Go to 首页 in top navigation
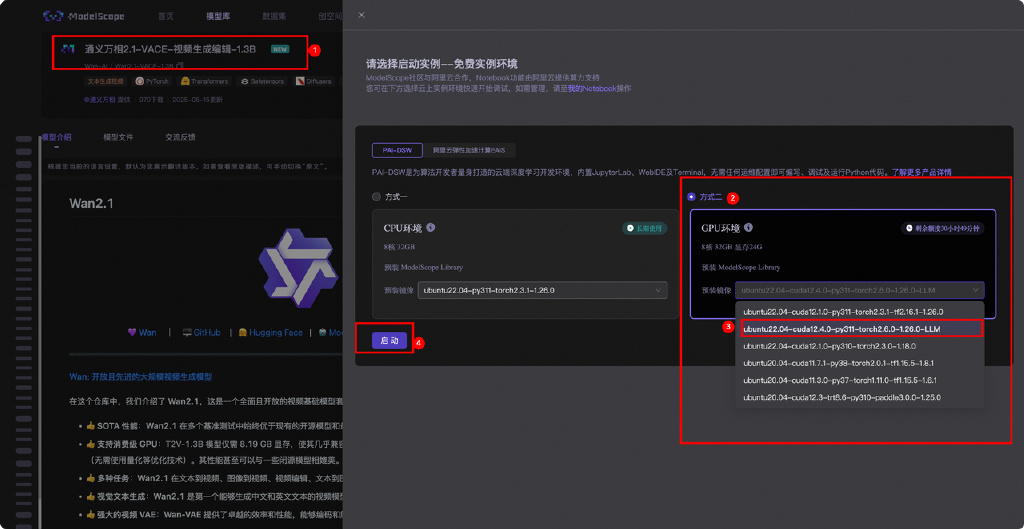Image resolution: width=1024 pixels, height=529 pixels. 166,16
